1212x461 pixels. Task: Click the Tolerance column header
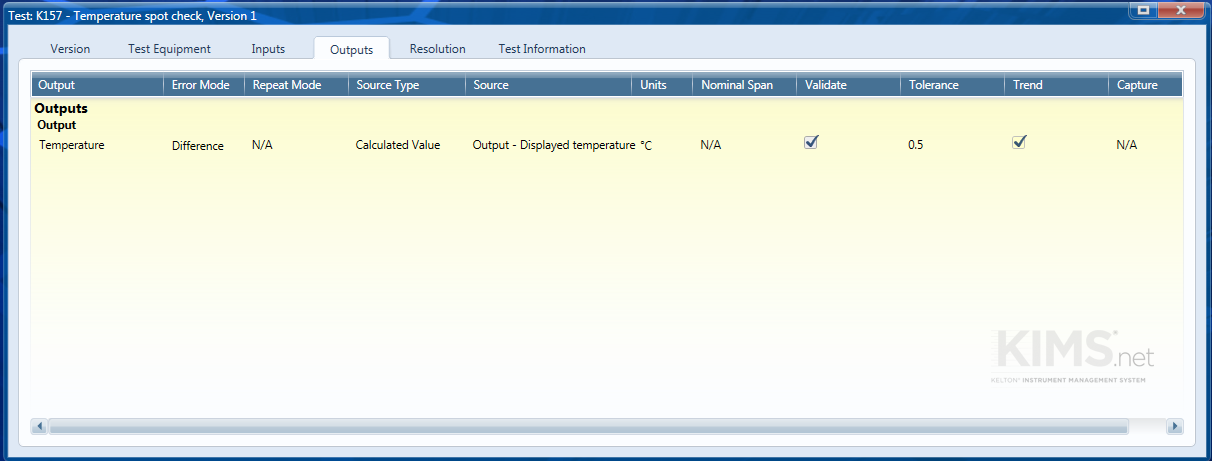953,85
